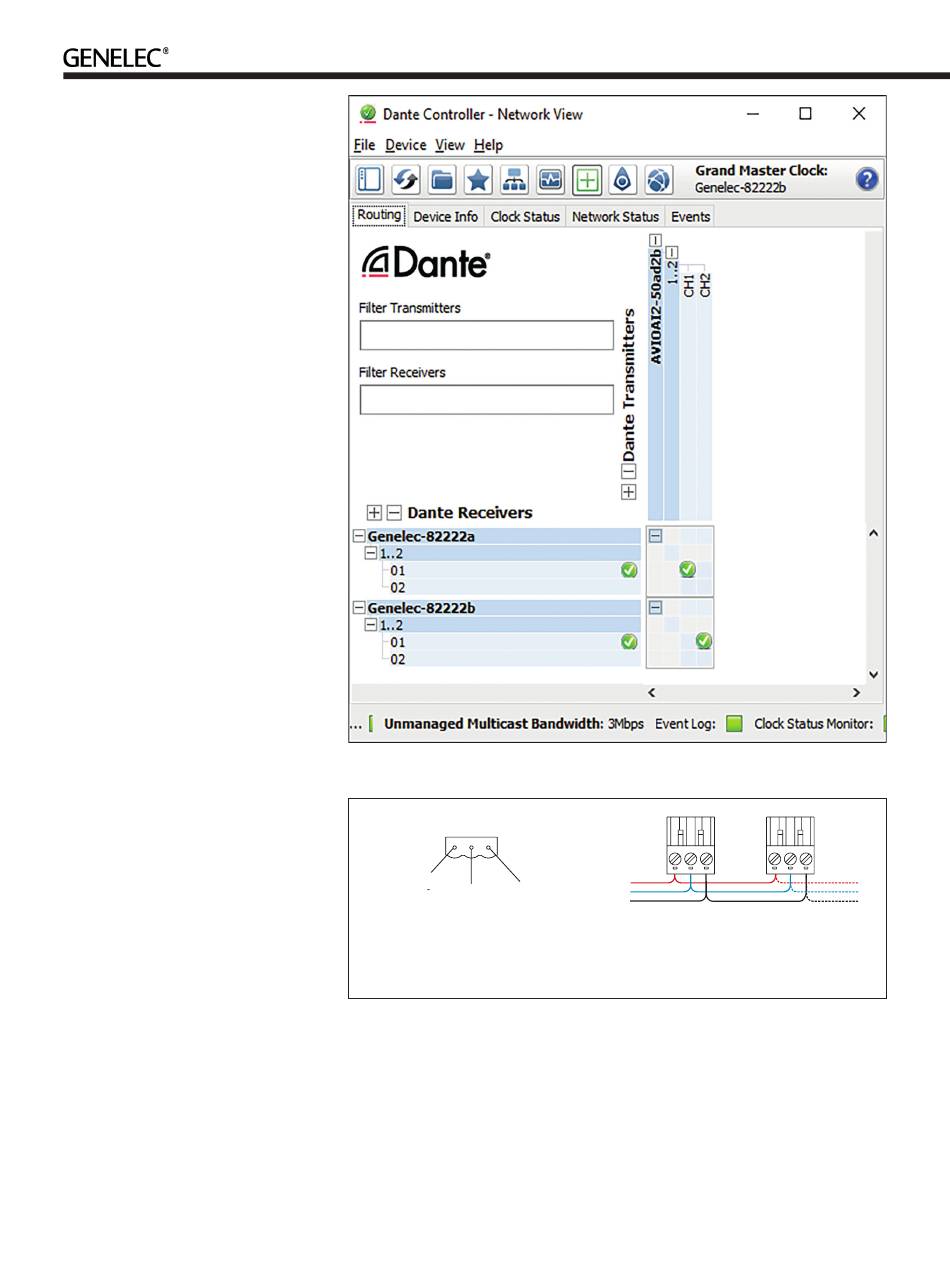Click the check icon in Genelec-82222a 01 row
Viewport: 950px width, 1264px height.
tap(629, 570)
